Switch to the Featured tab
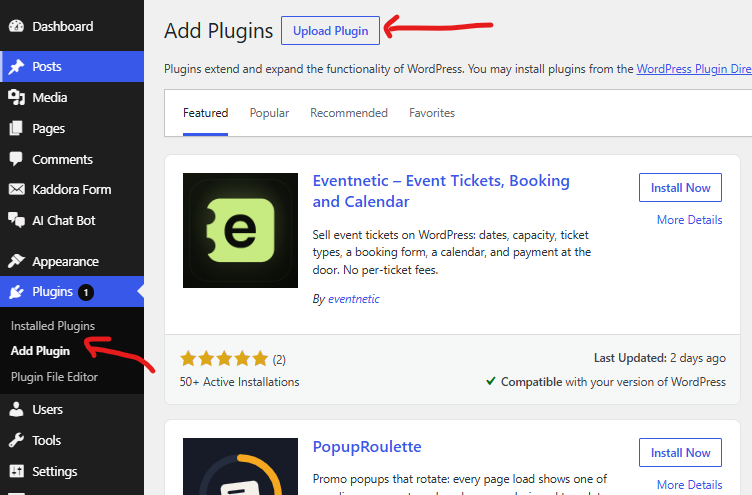Image resolution: width=752 pixels, height=495 pixels. (x=205, y=113)
